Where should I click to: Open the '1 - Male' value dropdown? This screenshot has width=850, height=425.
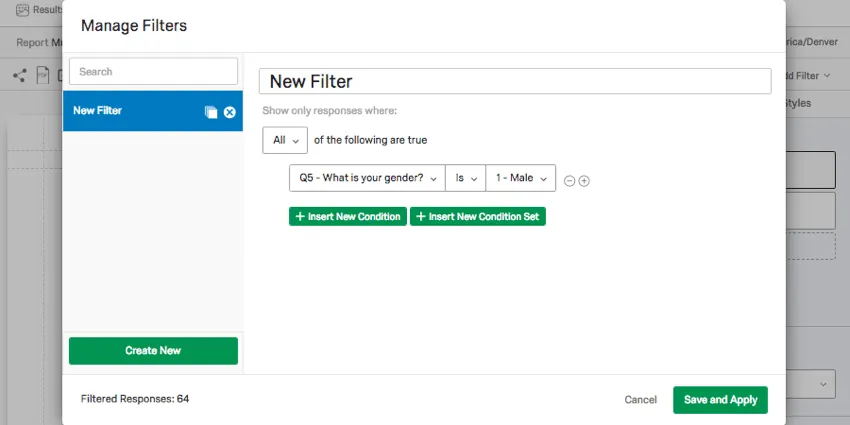click(x=520, y=178)
